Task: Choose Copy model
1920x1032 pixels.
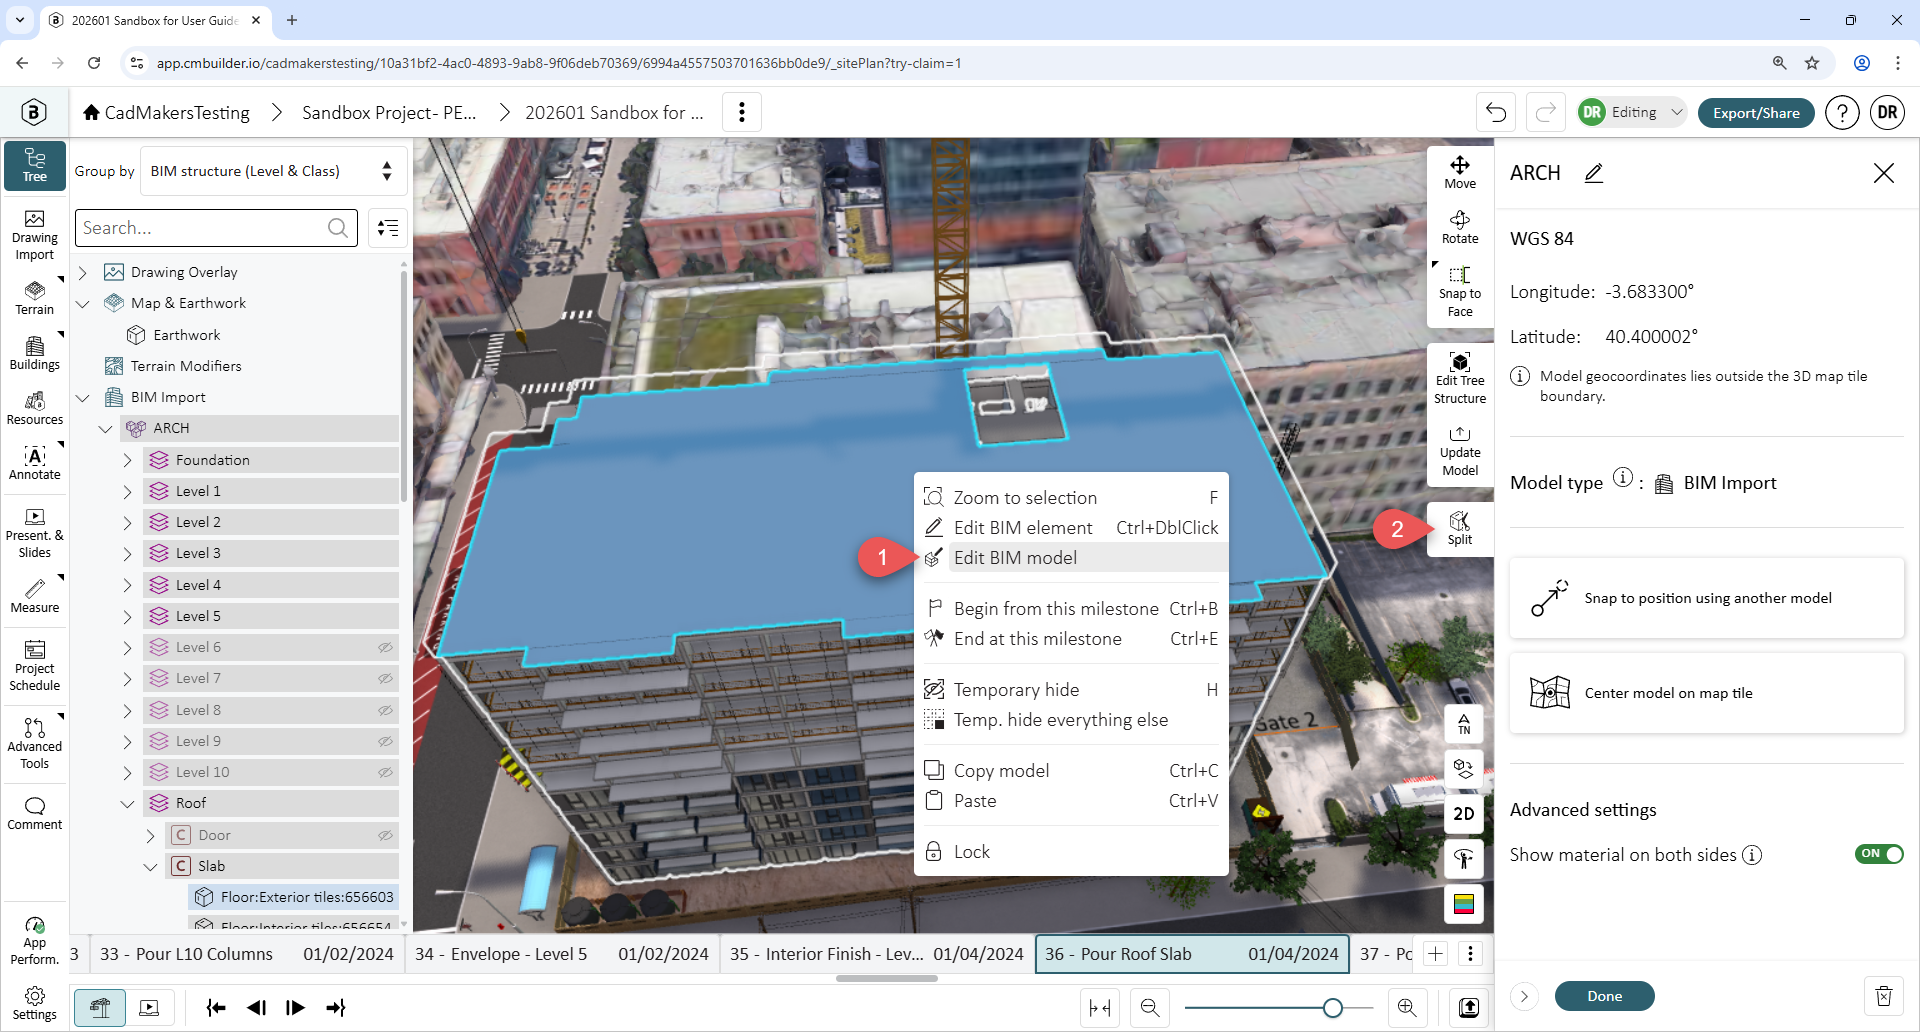Action: tap(1071, 770)
